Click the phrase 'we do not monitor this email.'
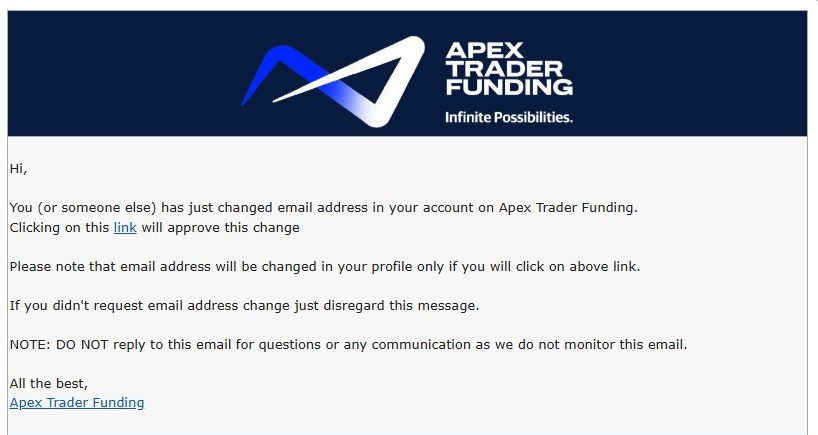Viewport: 818px width, 435px height. (x=591, y=345)
